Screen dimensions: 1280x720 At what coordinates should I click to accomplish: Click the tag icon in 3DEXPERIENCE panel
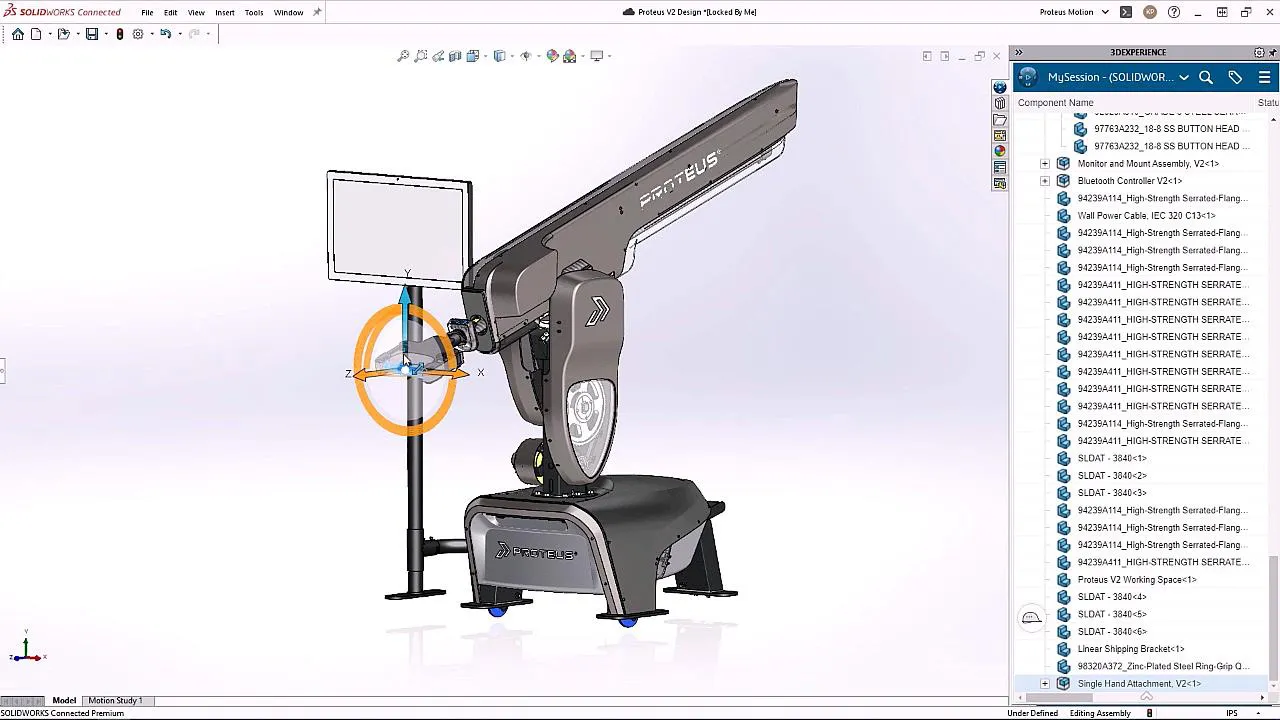coord(1235,77)
